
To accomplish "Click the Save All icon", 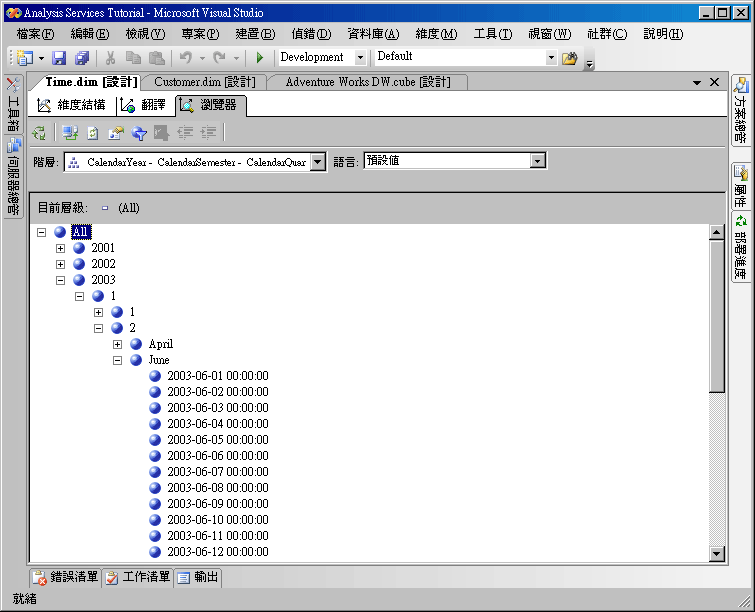I will tap(82, 58).
